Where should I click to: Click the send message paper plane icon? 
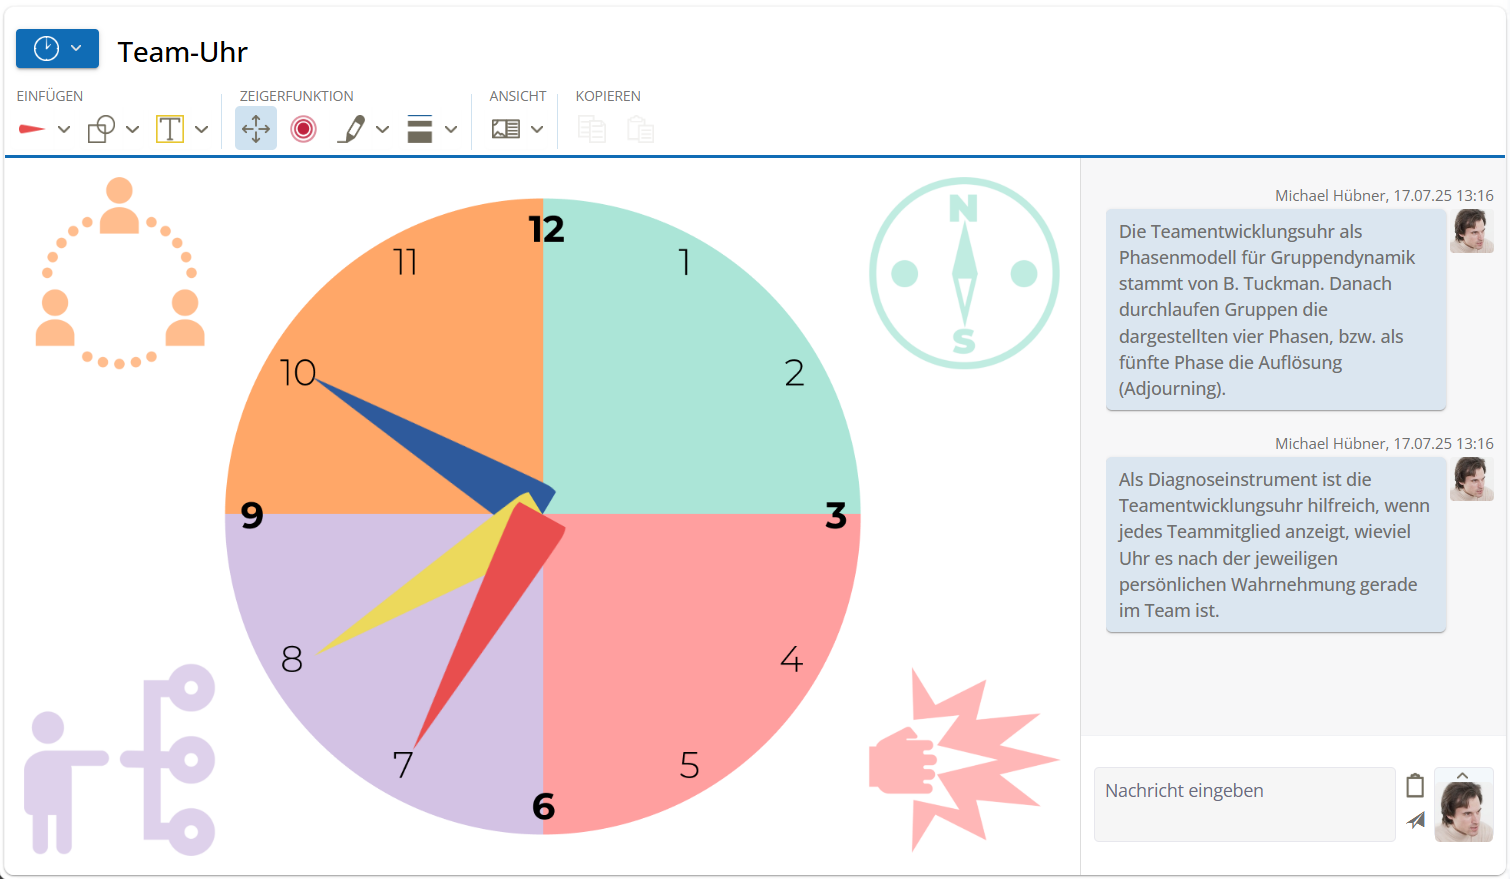1415,821
